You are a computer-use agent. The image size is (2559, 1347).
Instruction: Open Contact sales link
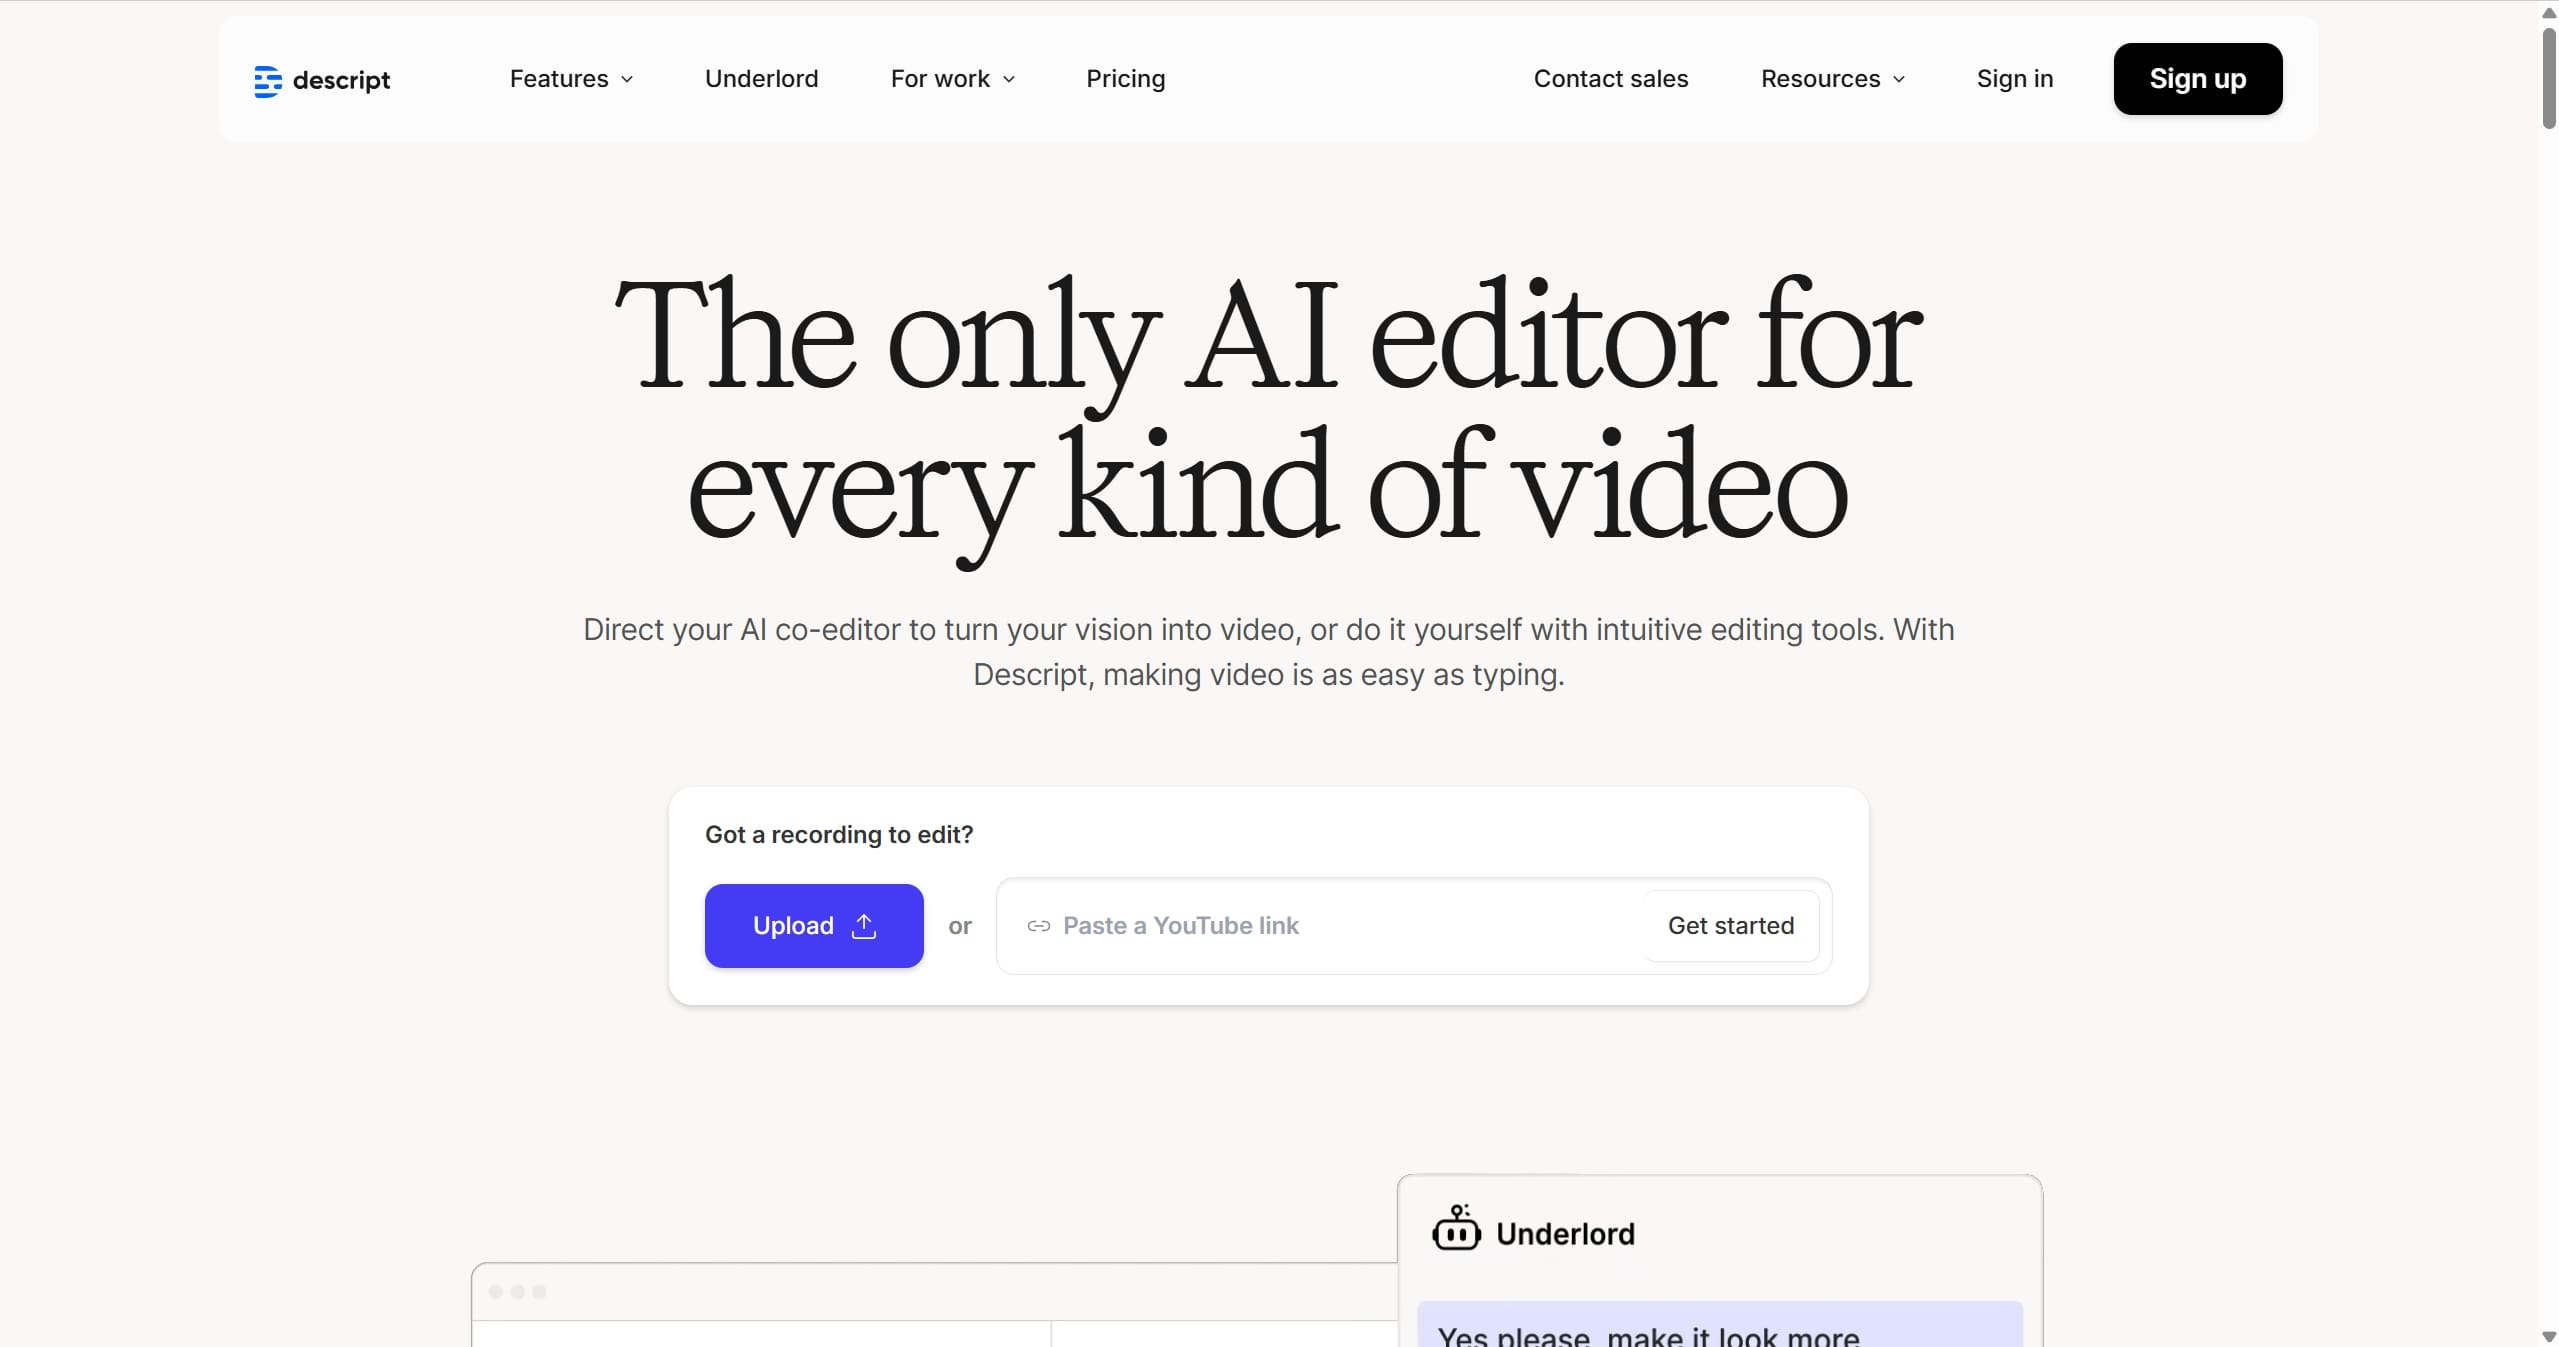[x=1610, y=79]
